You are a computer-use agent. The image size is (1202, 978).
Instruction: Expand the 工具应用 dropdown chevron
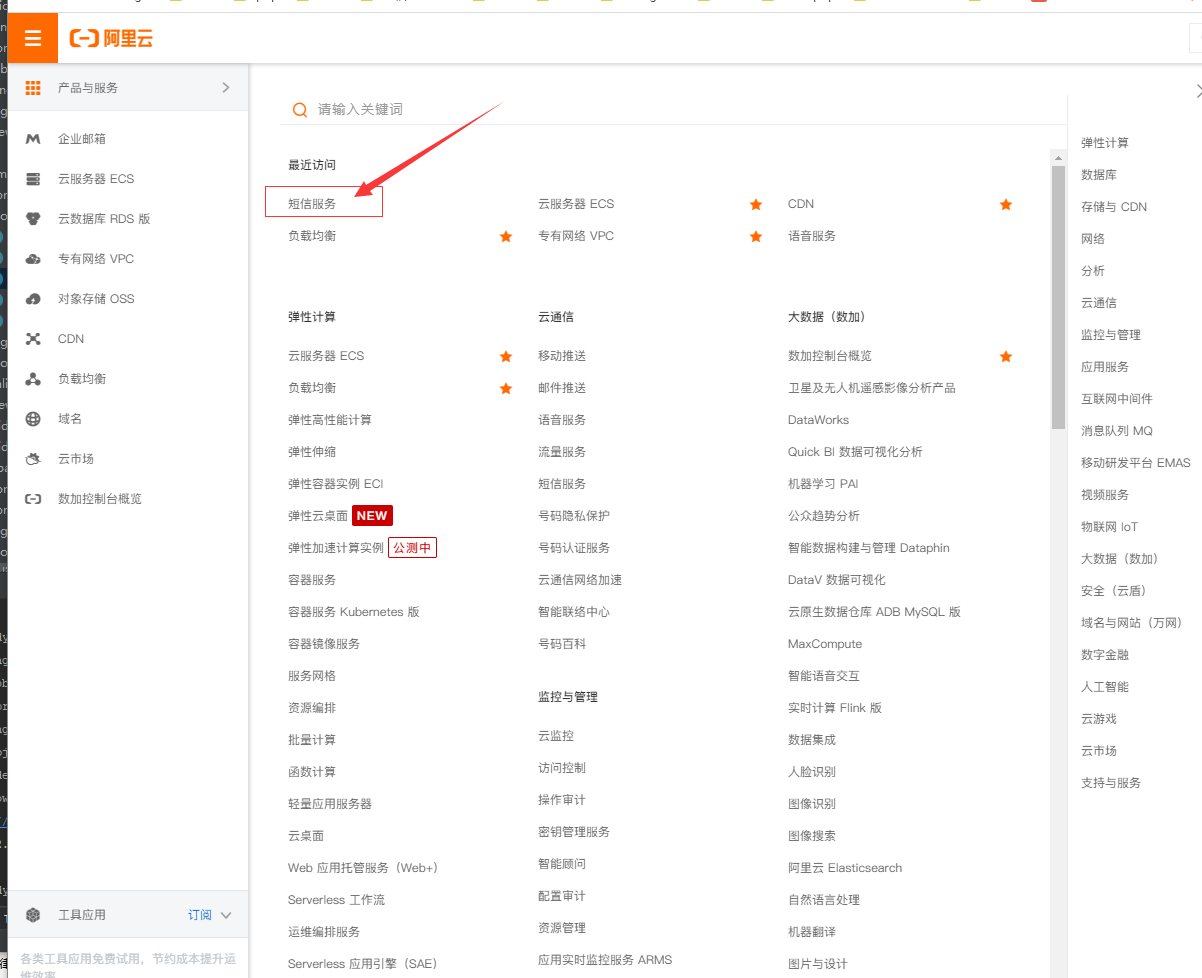click(226, 915)
